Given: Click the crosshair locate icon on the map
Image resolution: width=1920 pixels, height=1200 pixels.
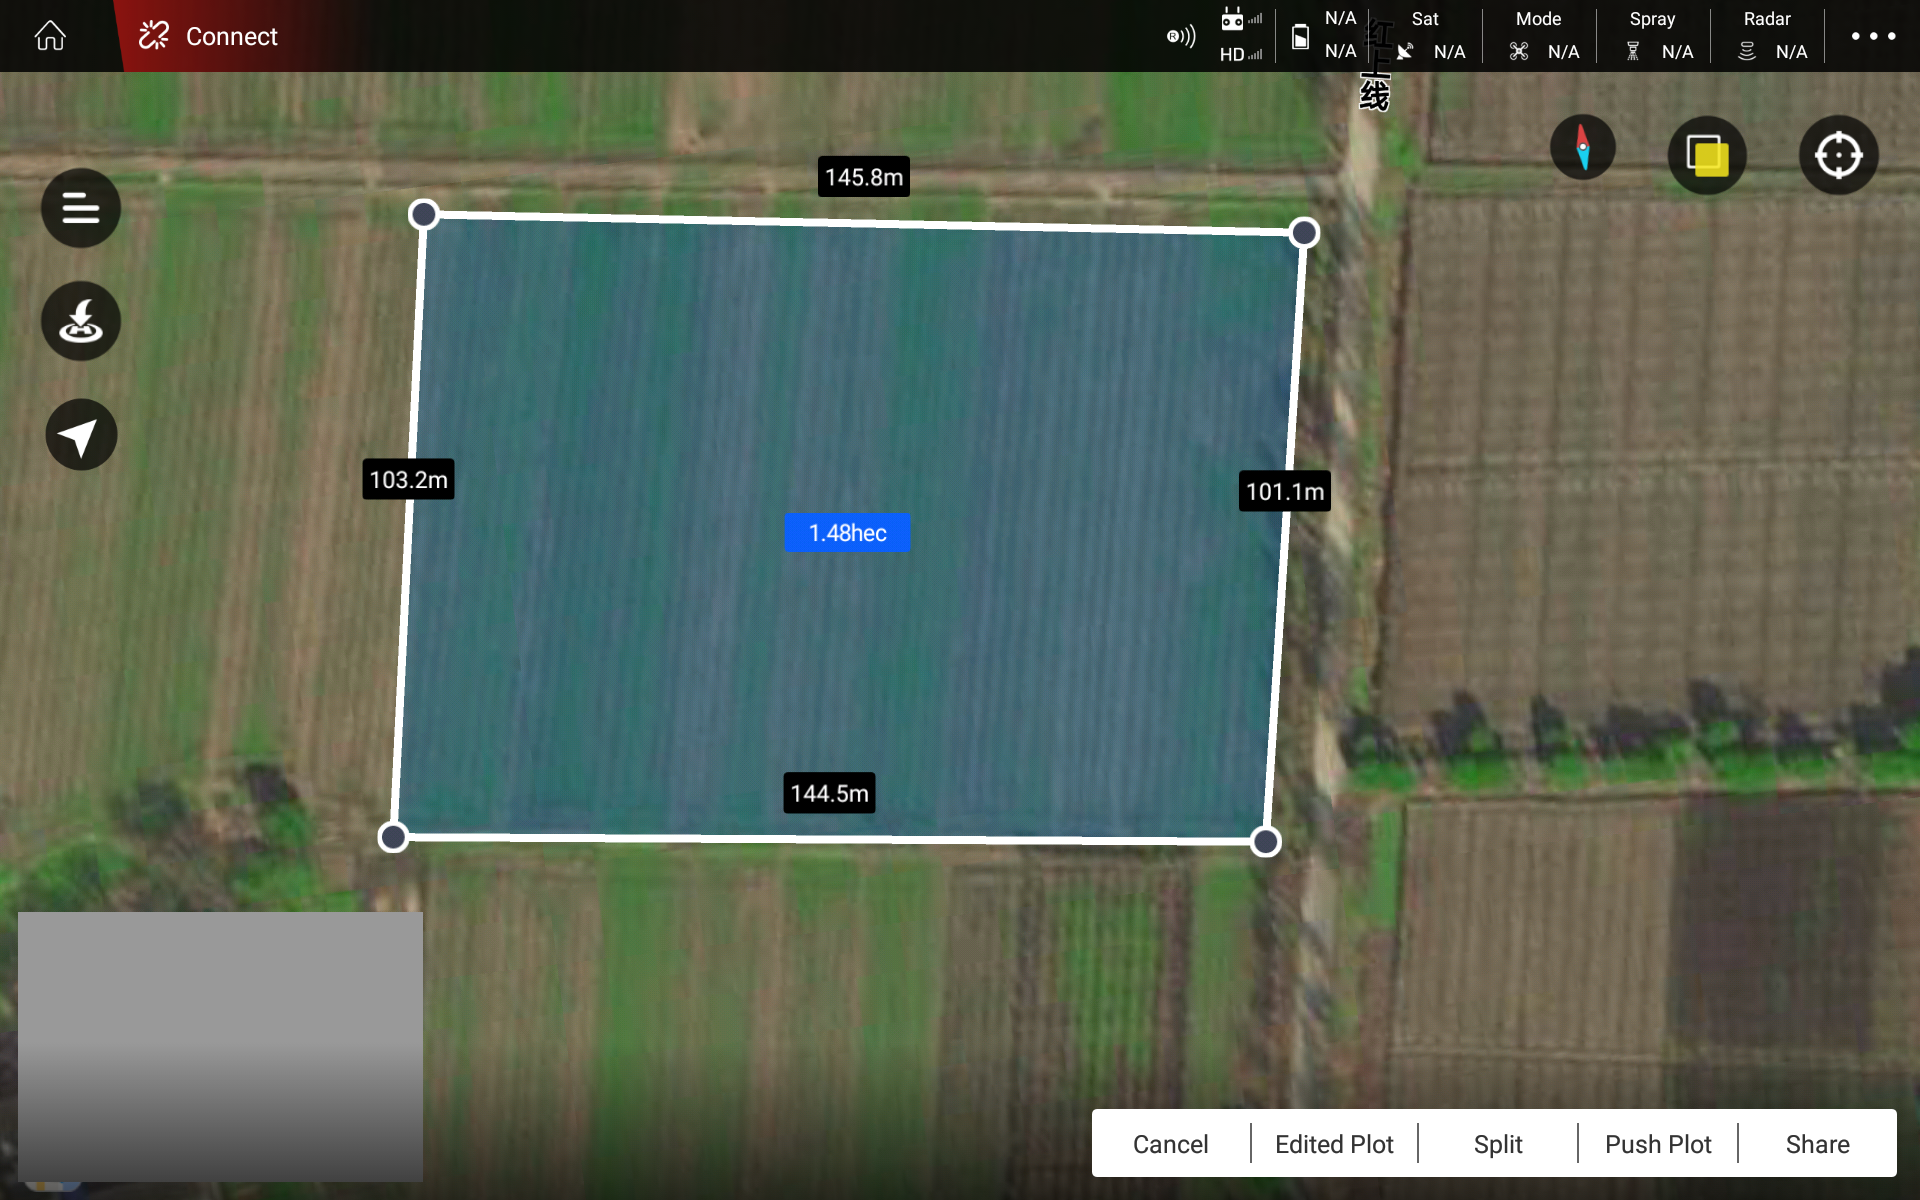Looking at the screenshot, I should (x=1838, y=154).
